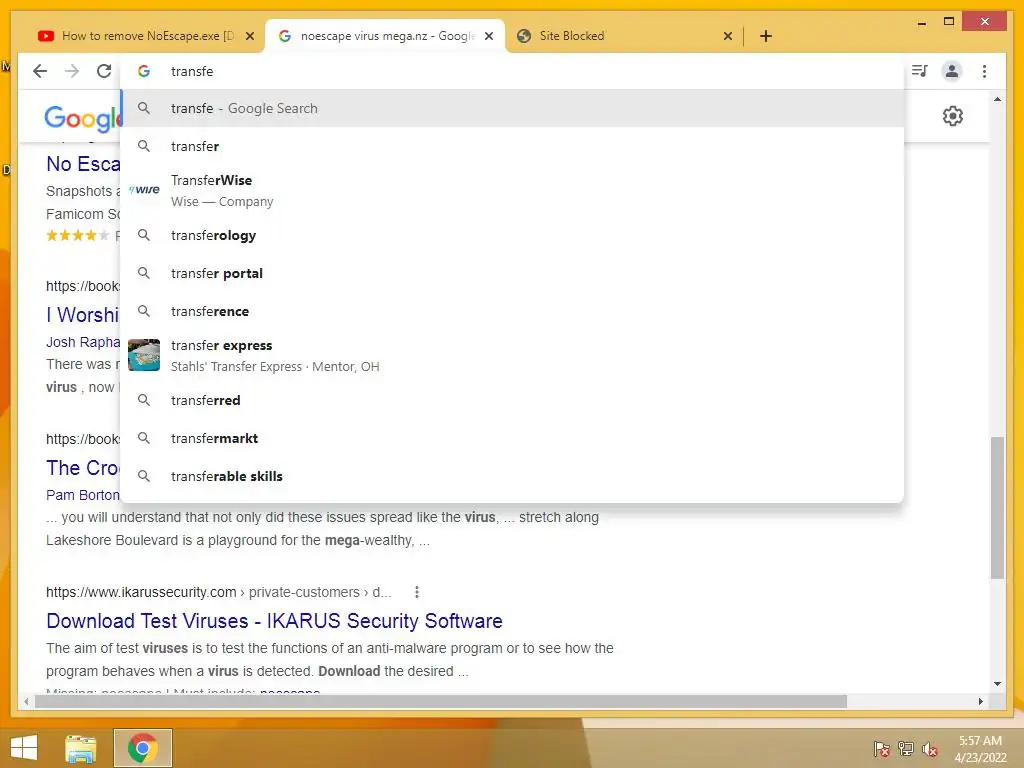The height and width of the screenshot is (768, 1024).
Task: Click the browser forward arrow
Action: click(x=72, y=71)
